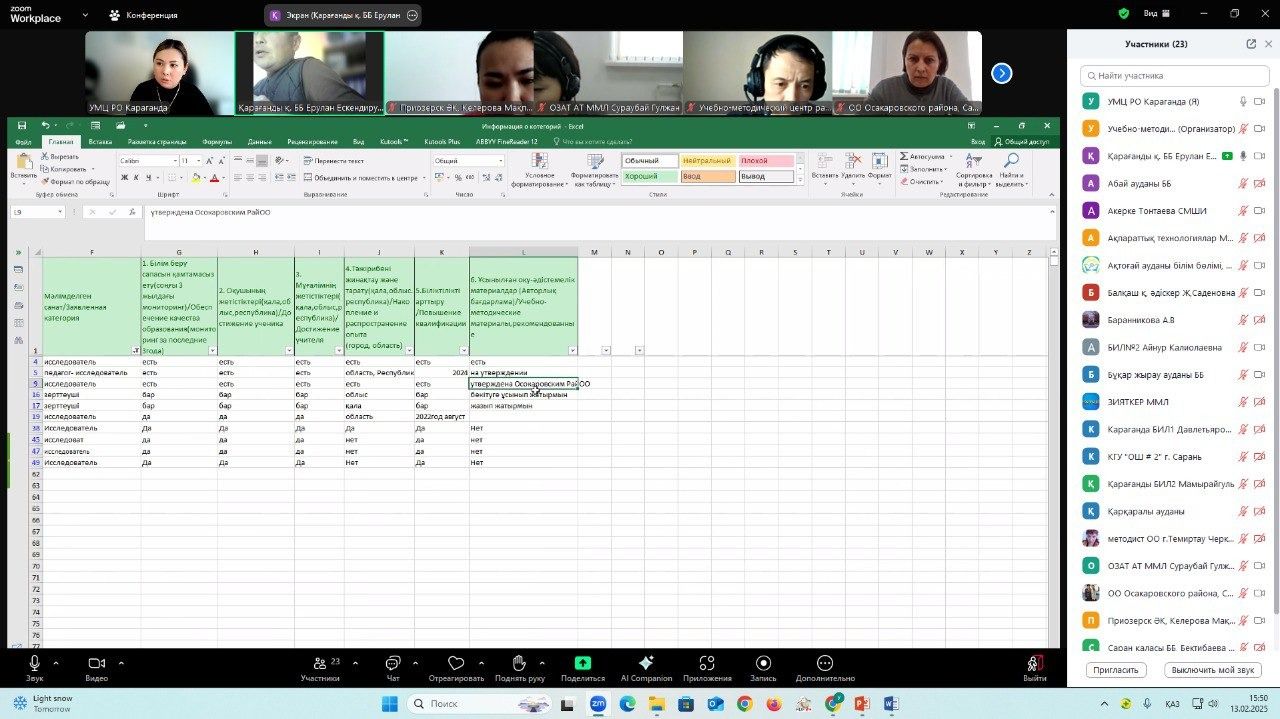Open the Чат chat panel

click(393, 663)
